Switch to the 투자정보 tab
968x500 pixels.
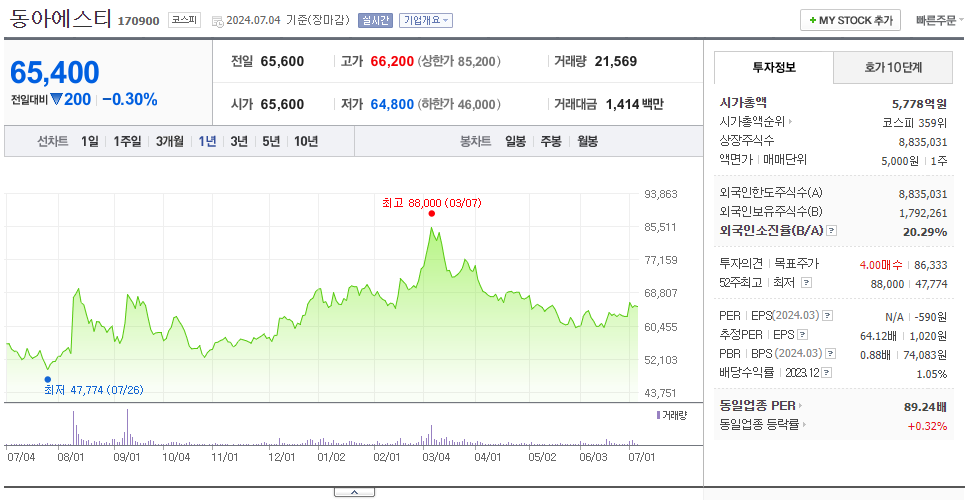point(774,67)
